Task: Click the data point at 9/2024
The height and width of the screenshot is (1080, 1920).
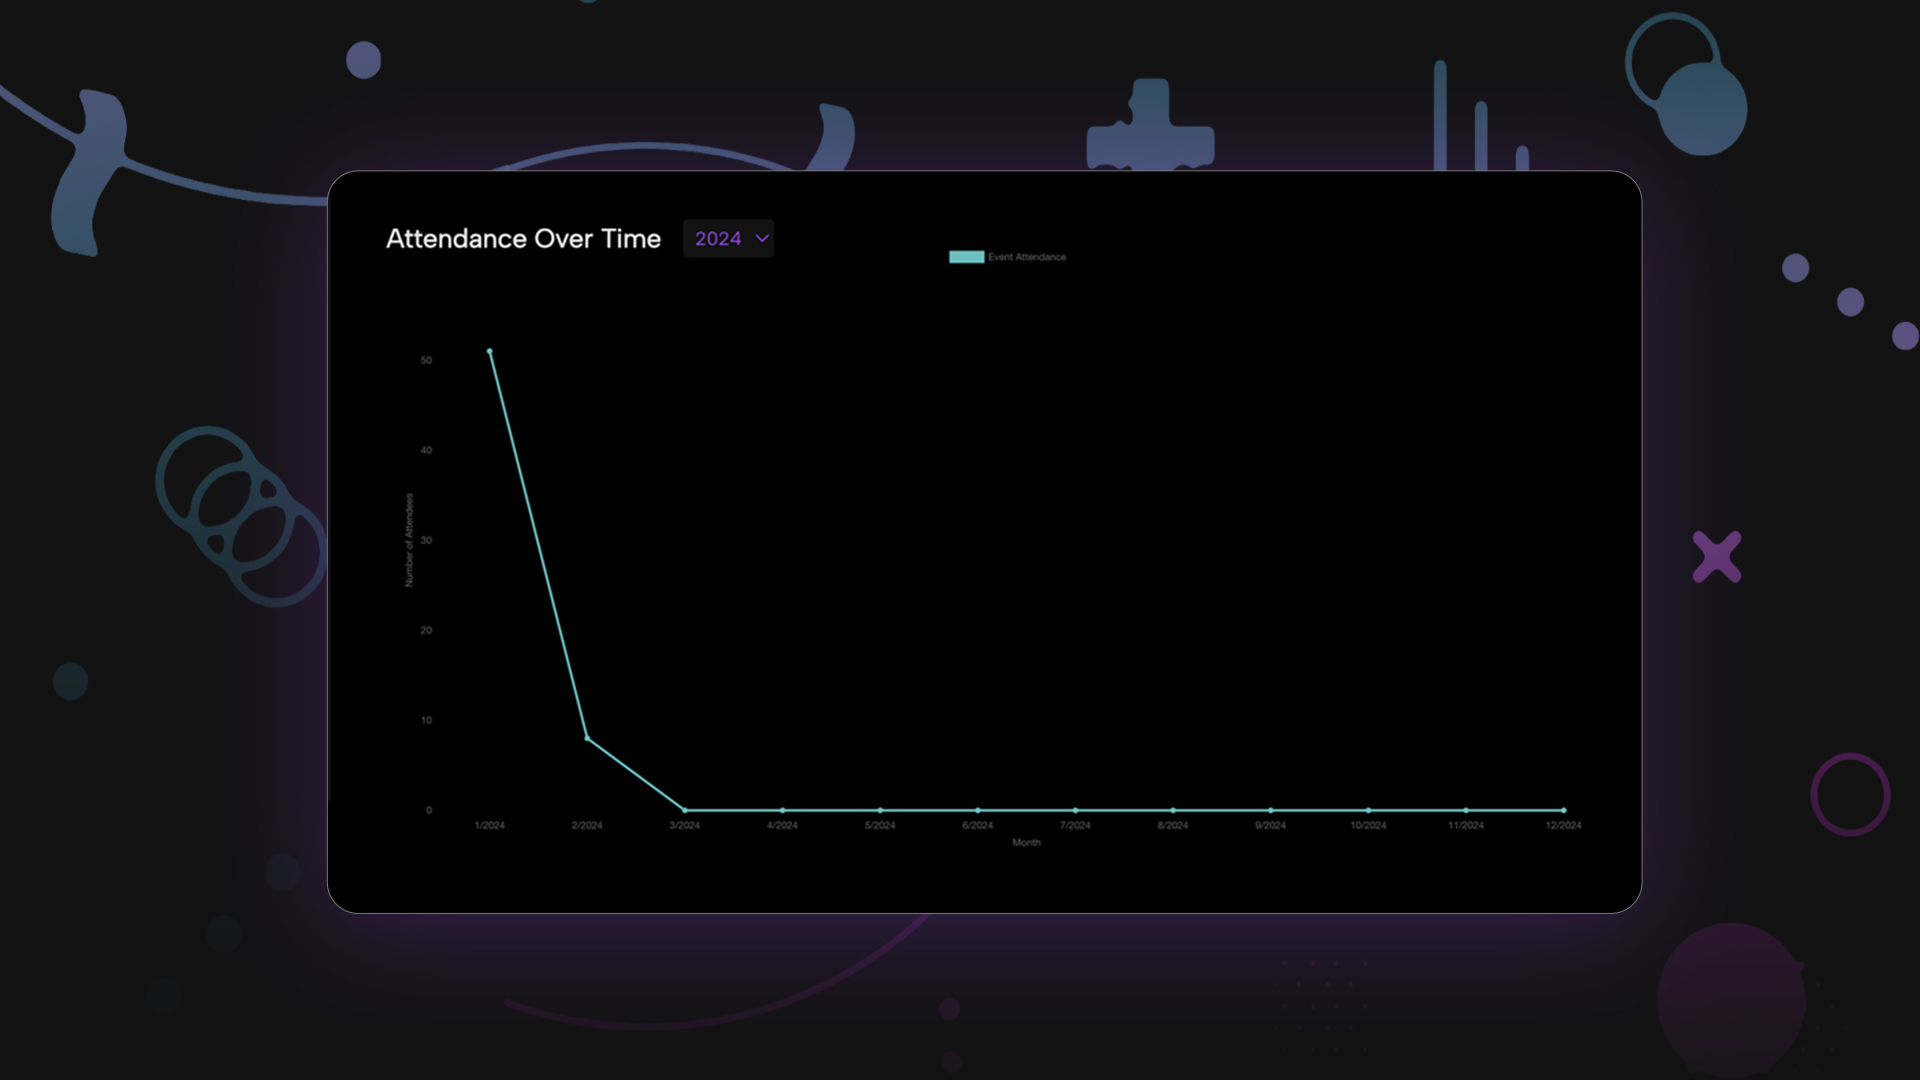Action: pos(1270,809)
